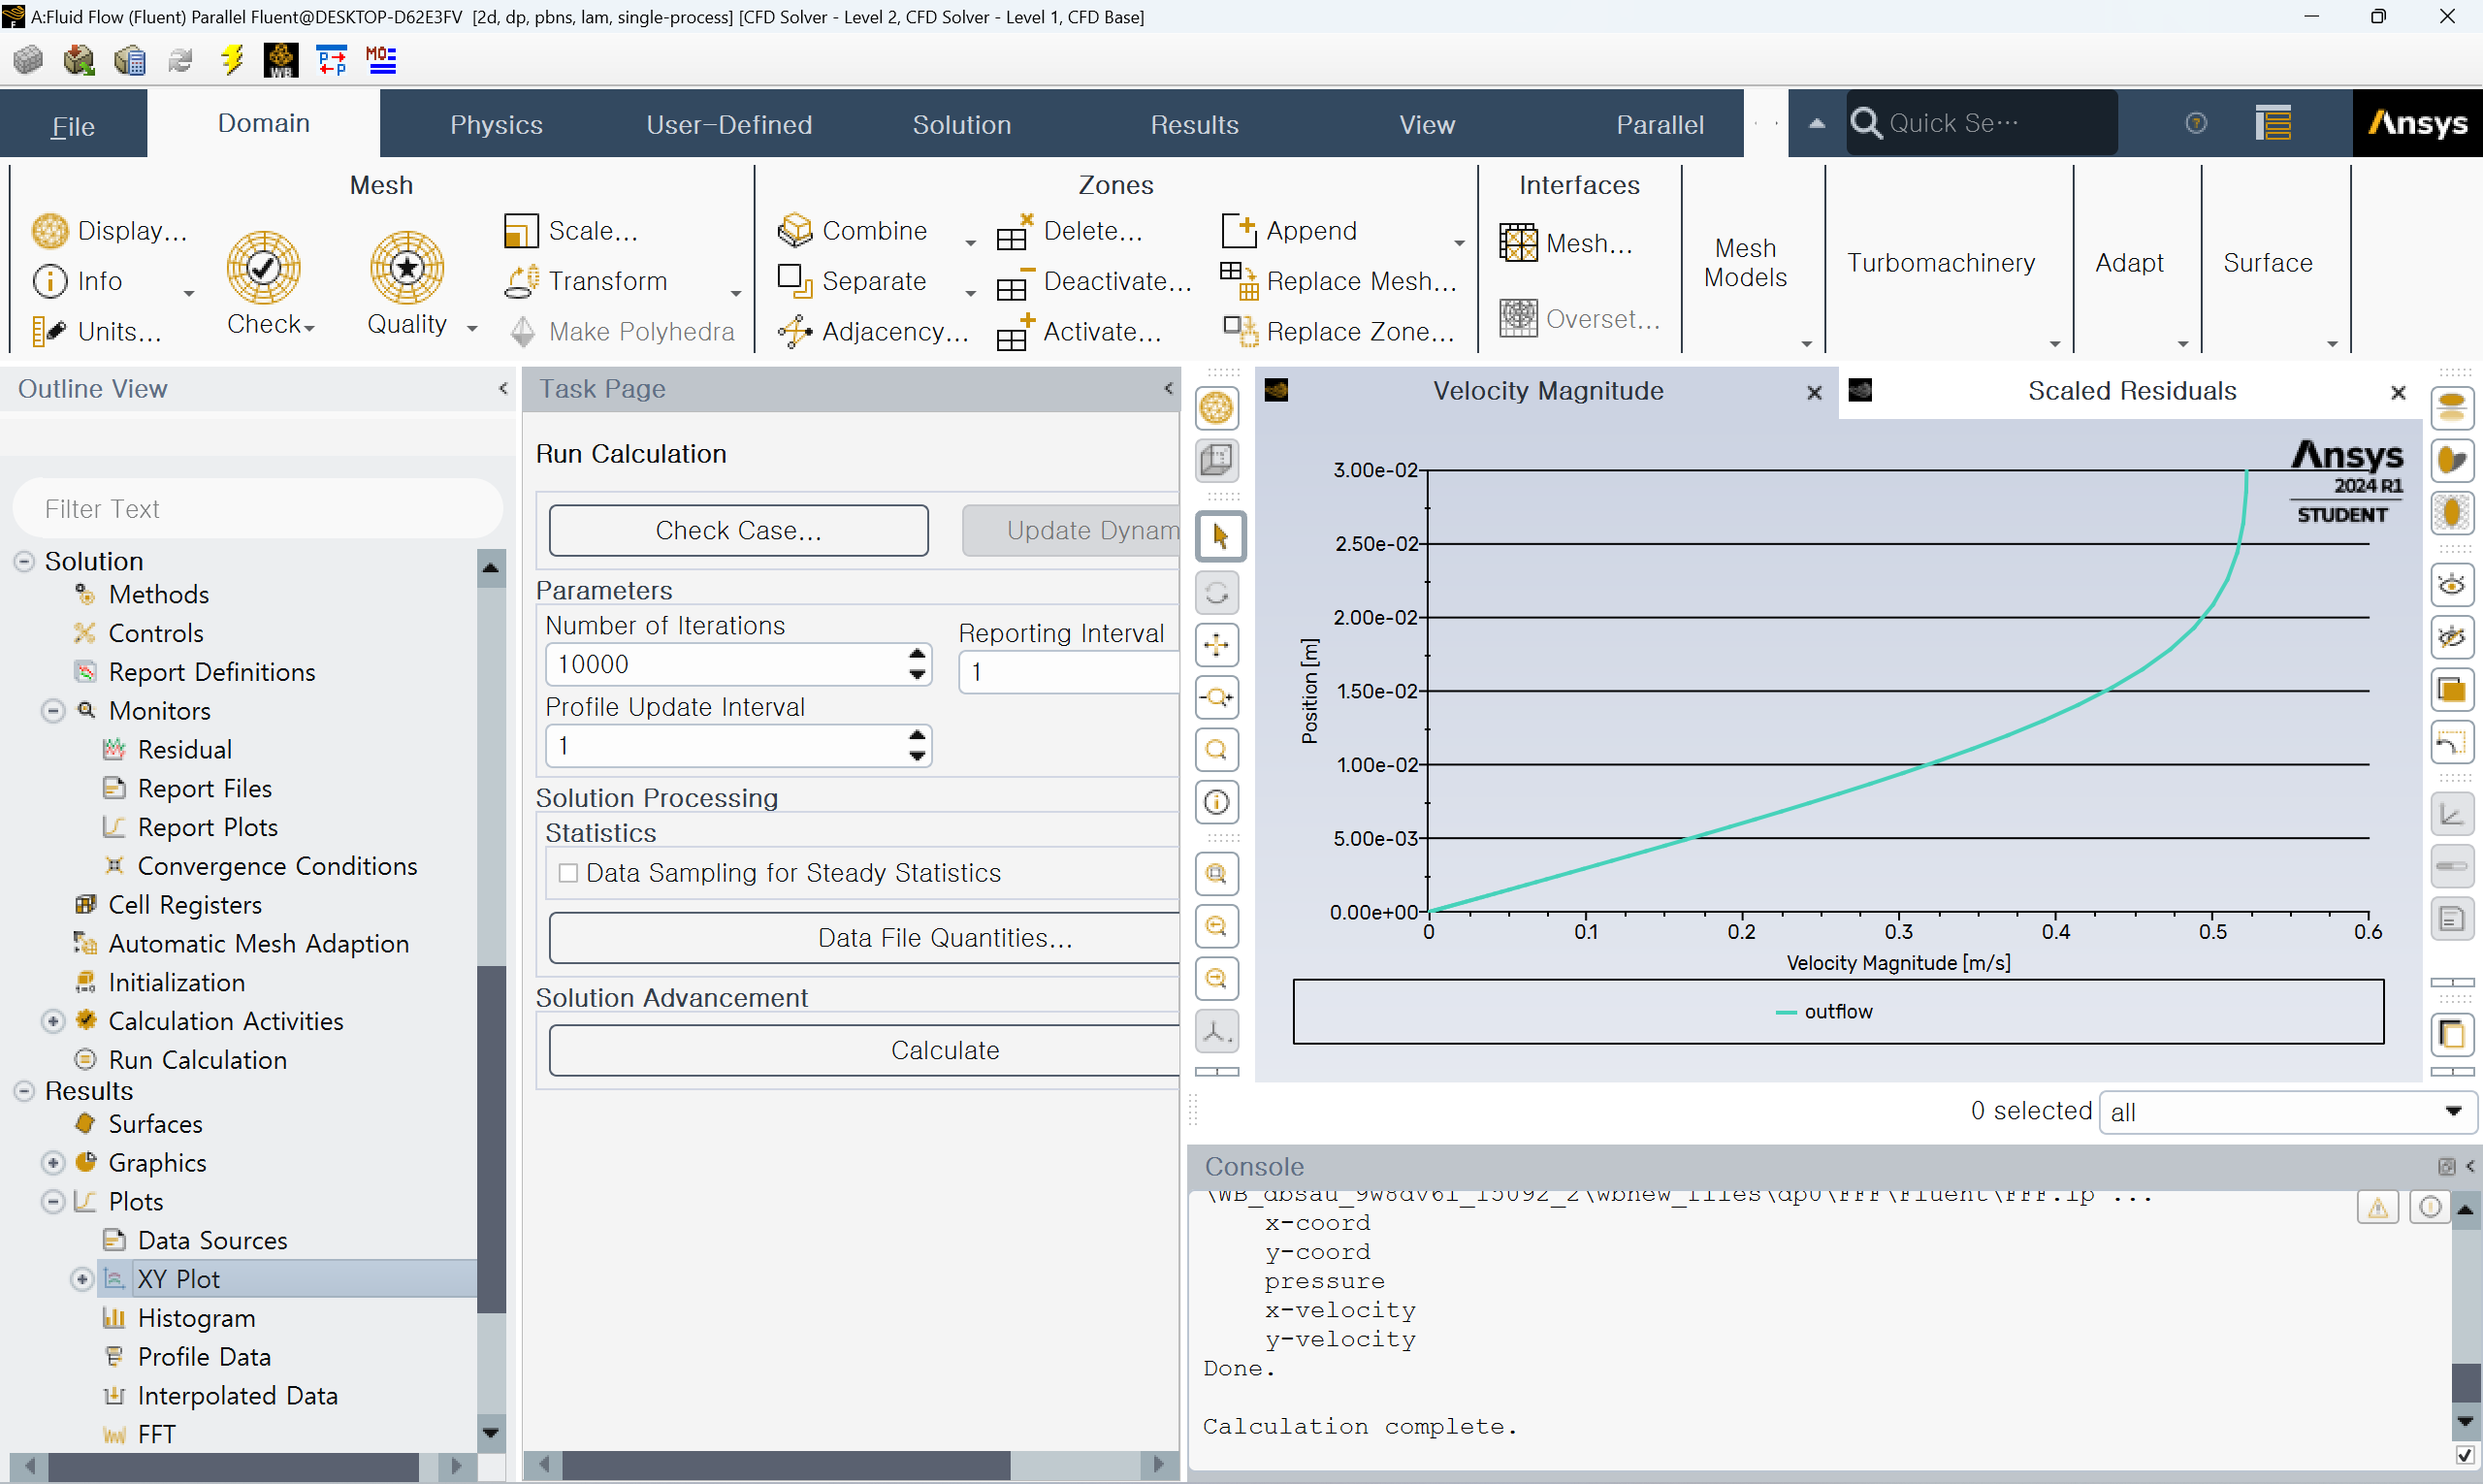
Task: Open the Solution ribbon tab
Action: coord(962,125)
